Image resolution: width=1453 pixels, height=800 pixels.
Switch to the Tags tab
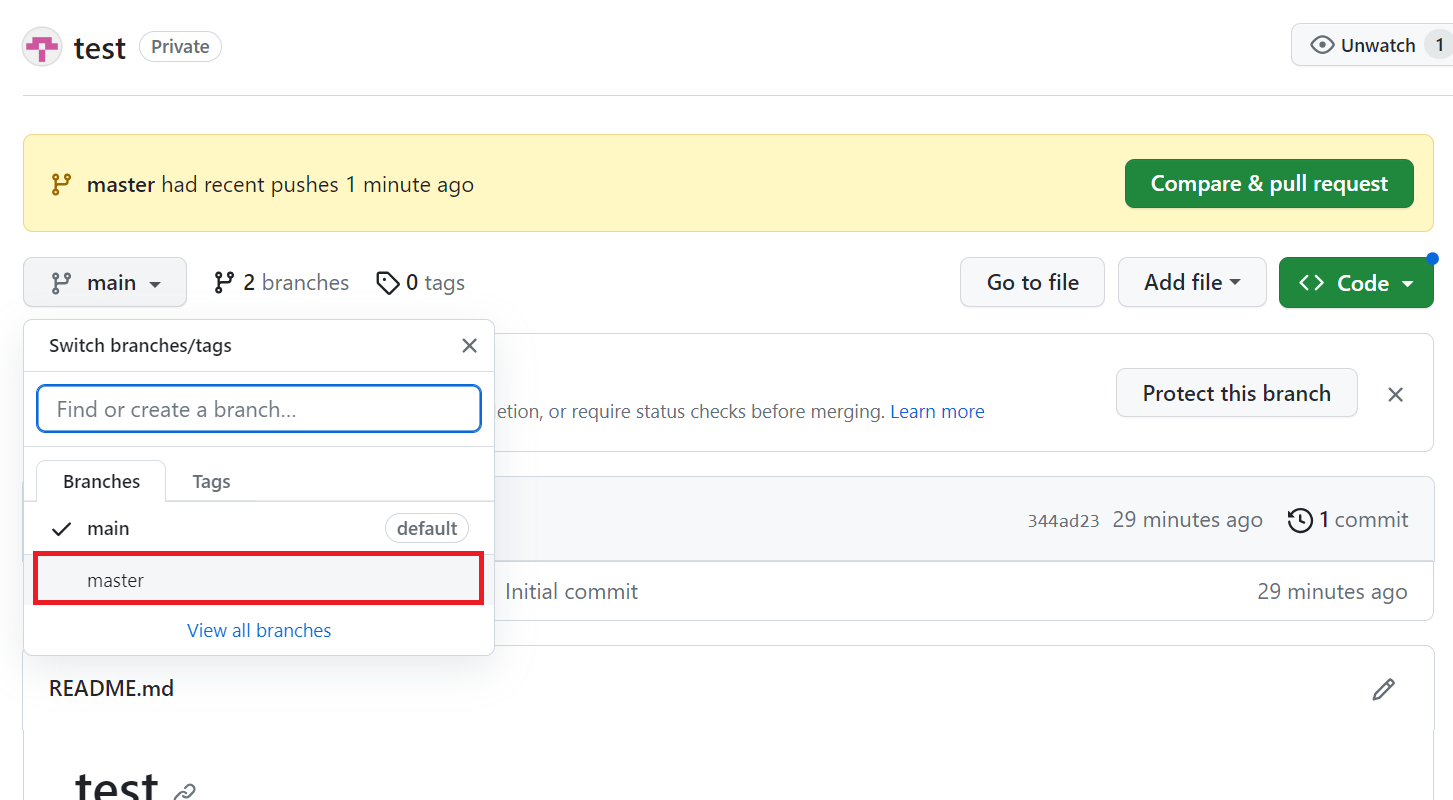[211, 481]
